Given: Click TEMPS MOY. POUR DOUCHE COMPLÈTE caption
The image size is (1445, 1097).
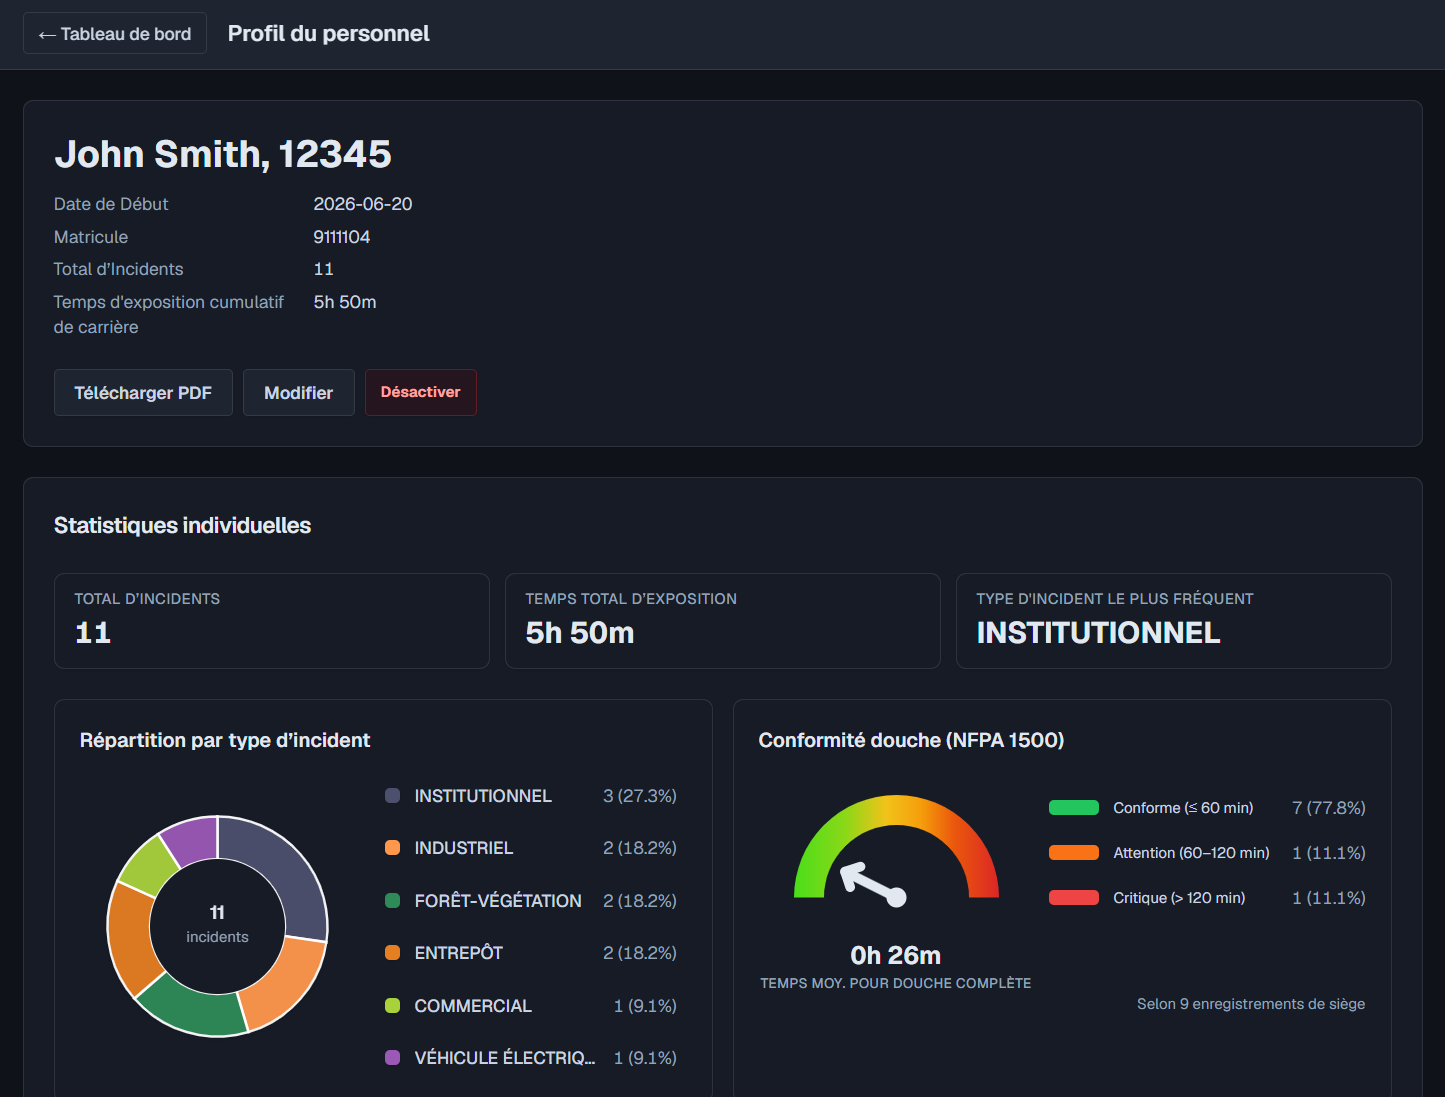Looking at the screenshot, I should [x=896, y=984].
